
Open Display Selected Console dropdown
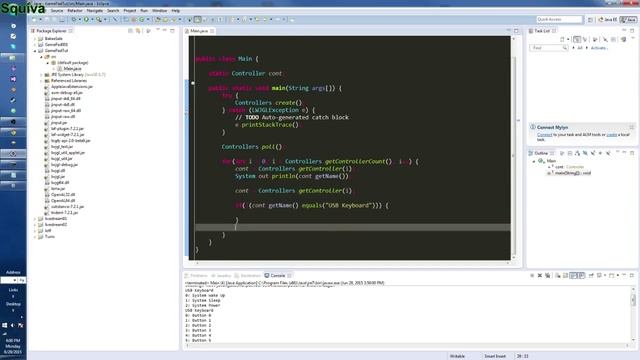coord(605,276)
